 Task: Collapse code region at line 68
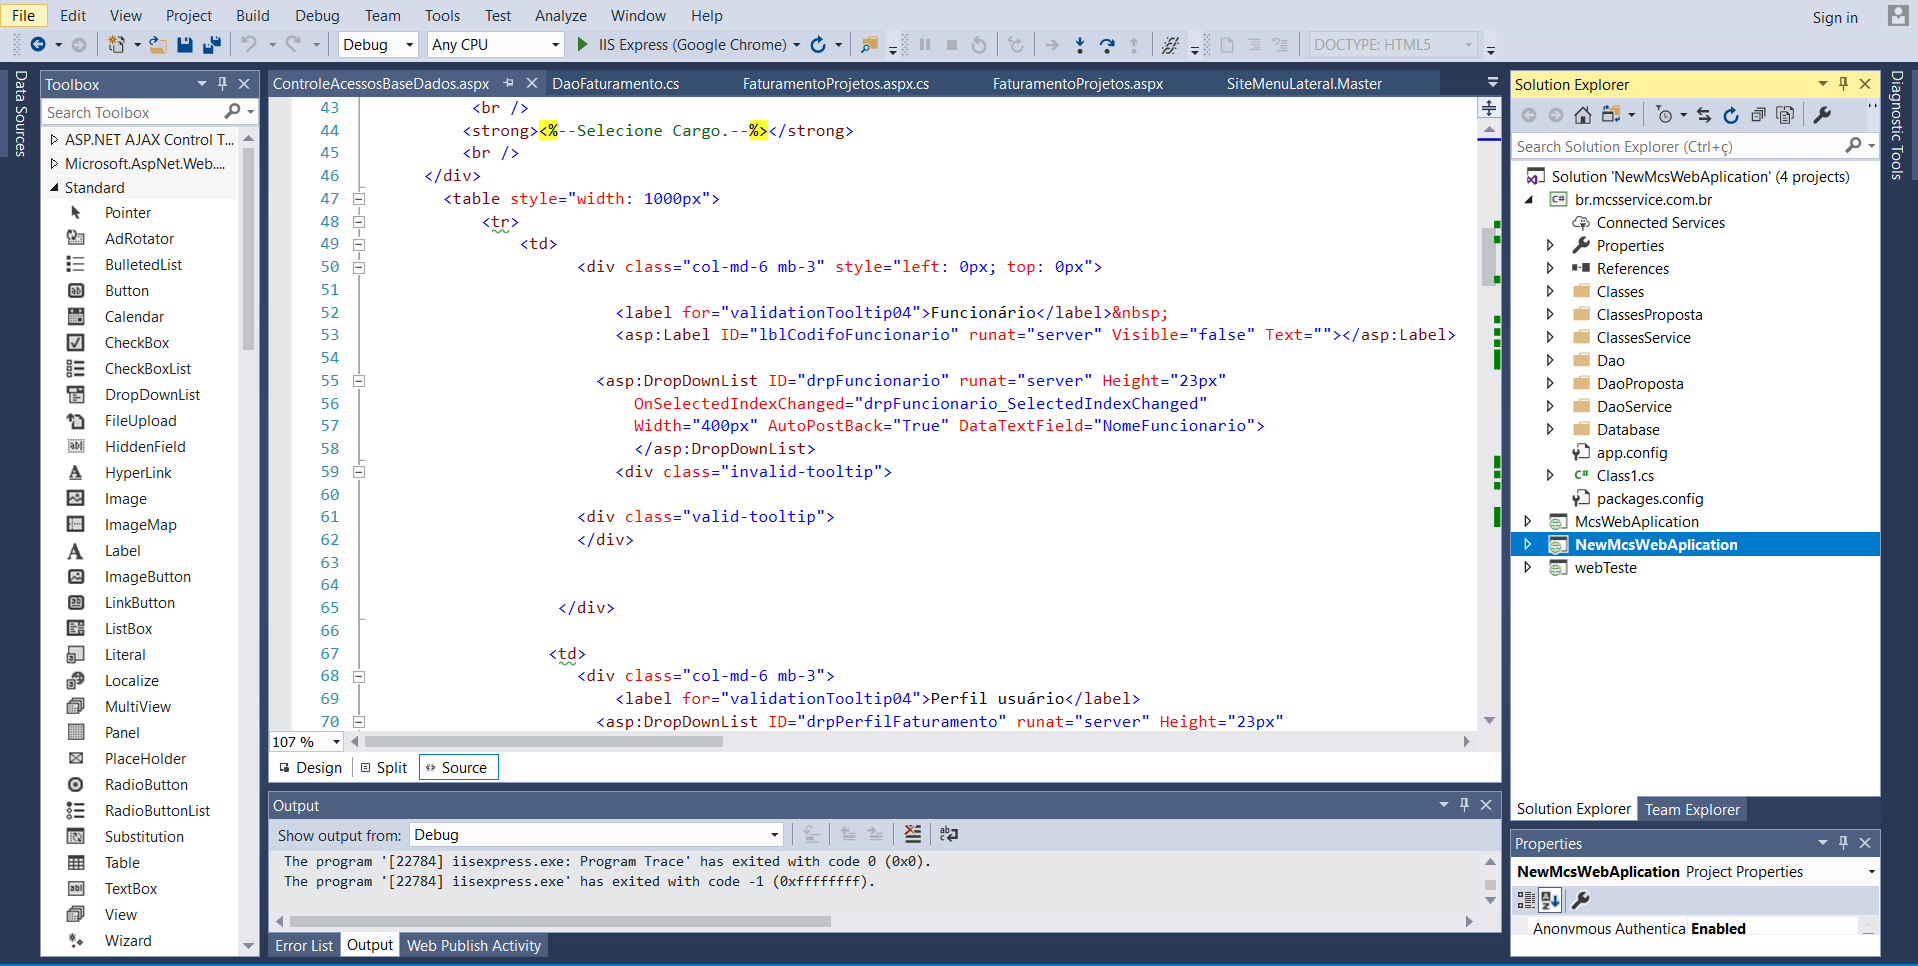(358, 676)
